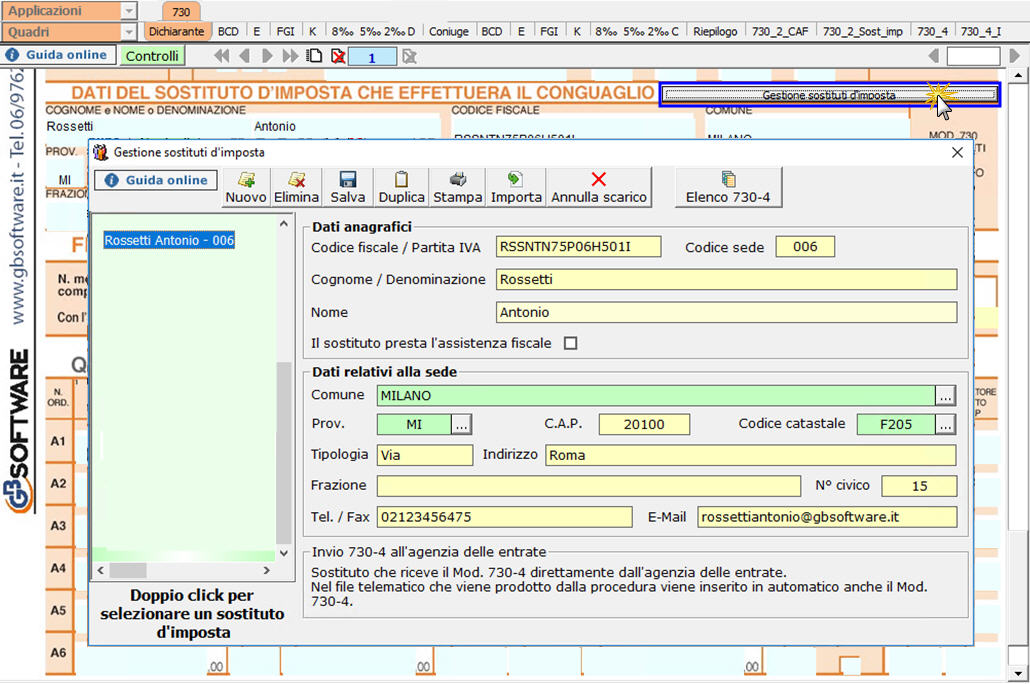Screen dimensions: 1030x684
Task: Open the Applicazioni dropdown
Action: 129,11
